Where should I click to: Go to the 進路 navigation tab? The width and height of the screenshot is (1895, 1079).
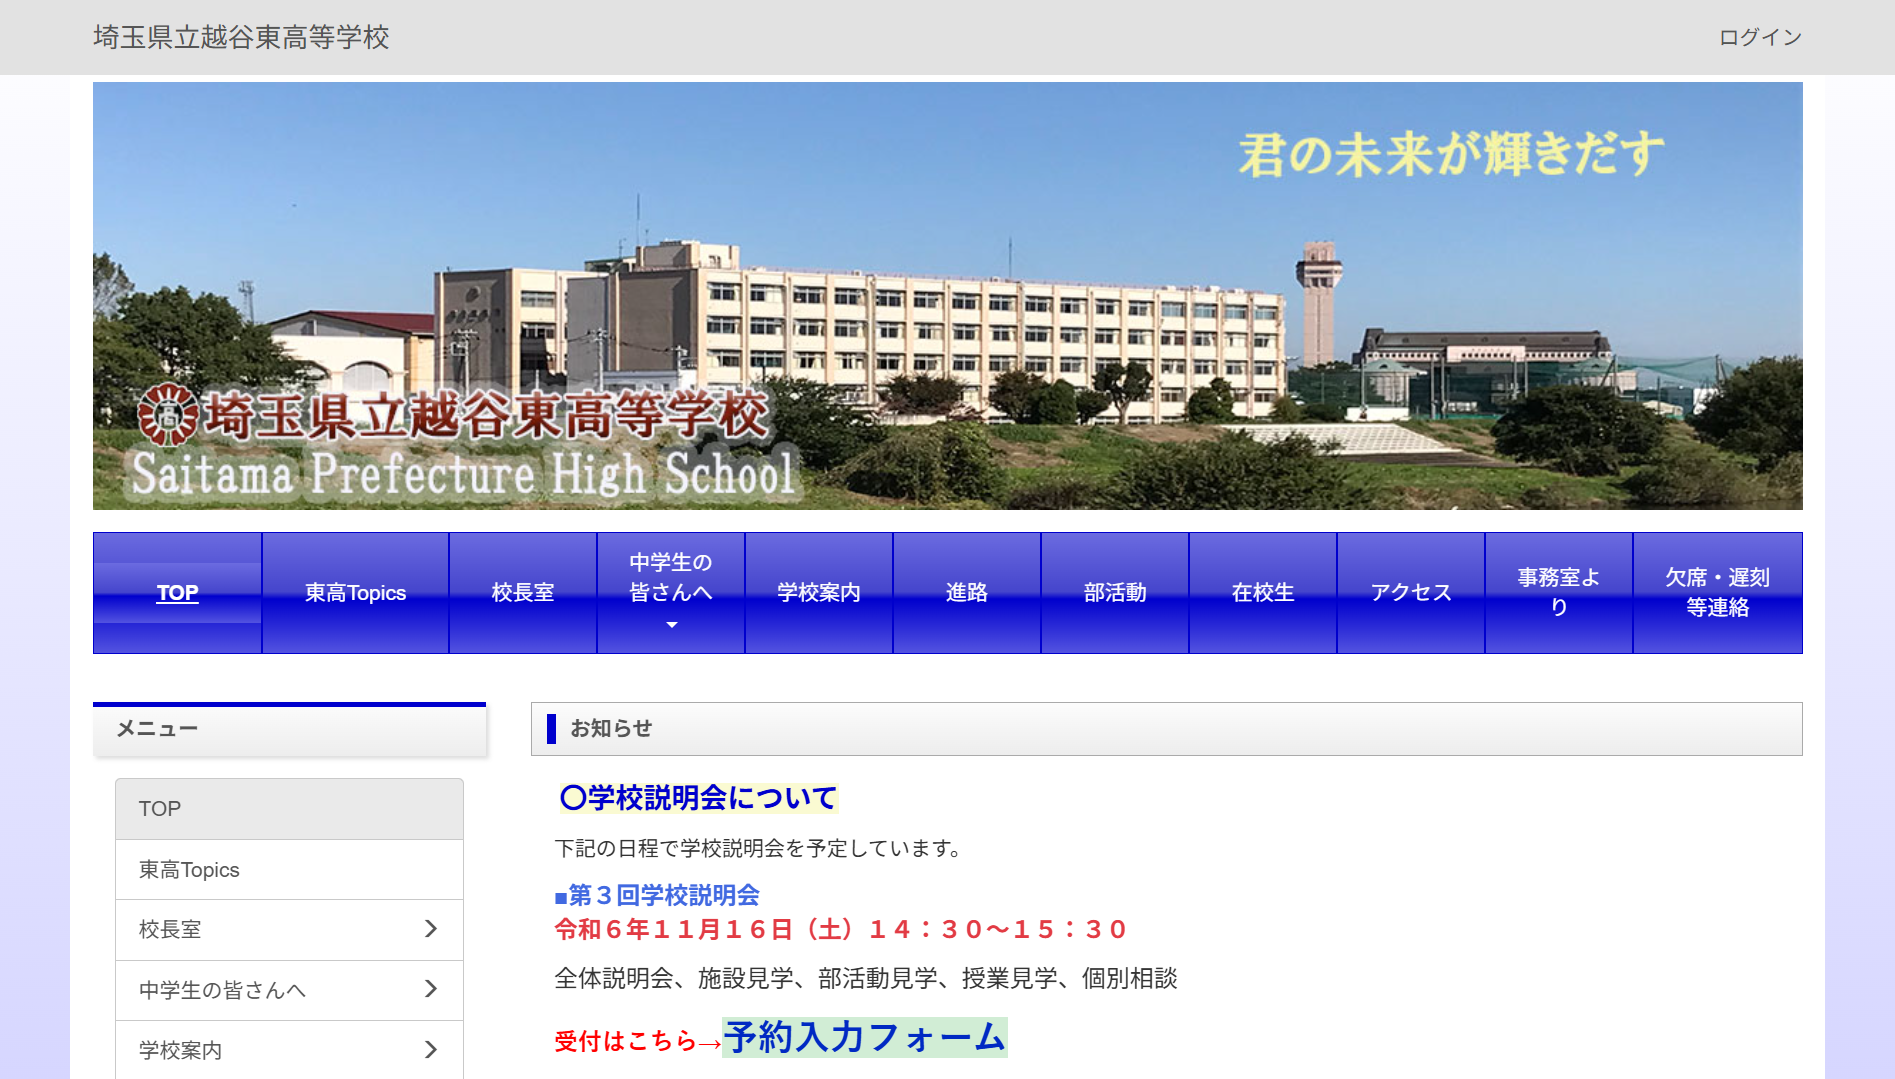[x=967, y=593]
